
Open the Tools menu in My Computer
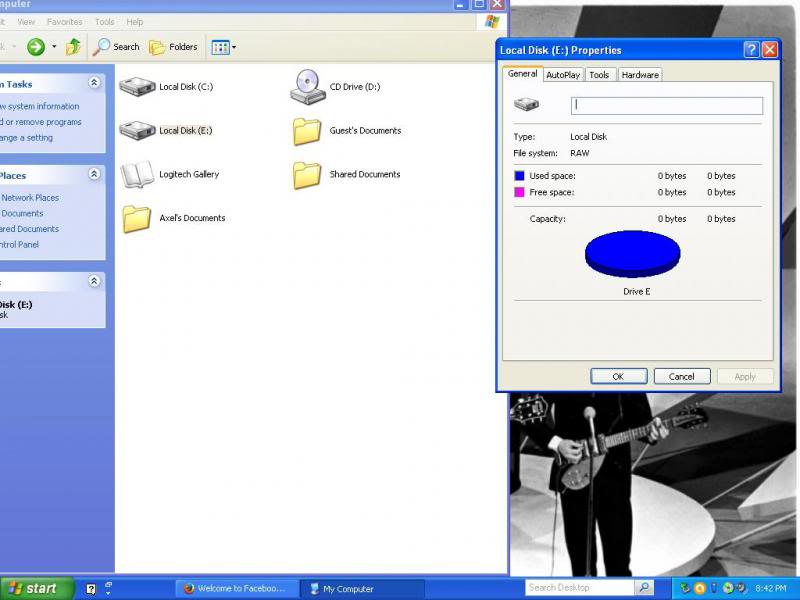104,22
